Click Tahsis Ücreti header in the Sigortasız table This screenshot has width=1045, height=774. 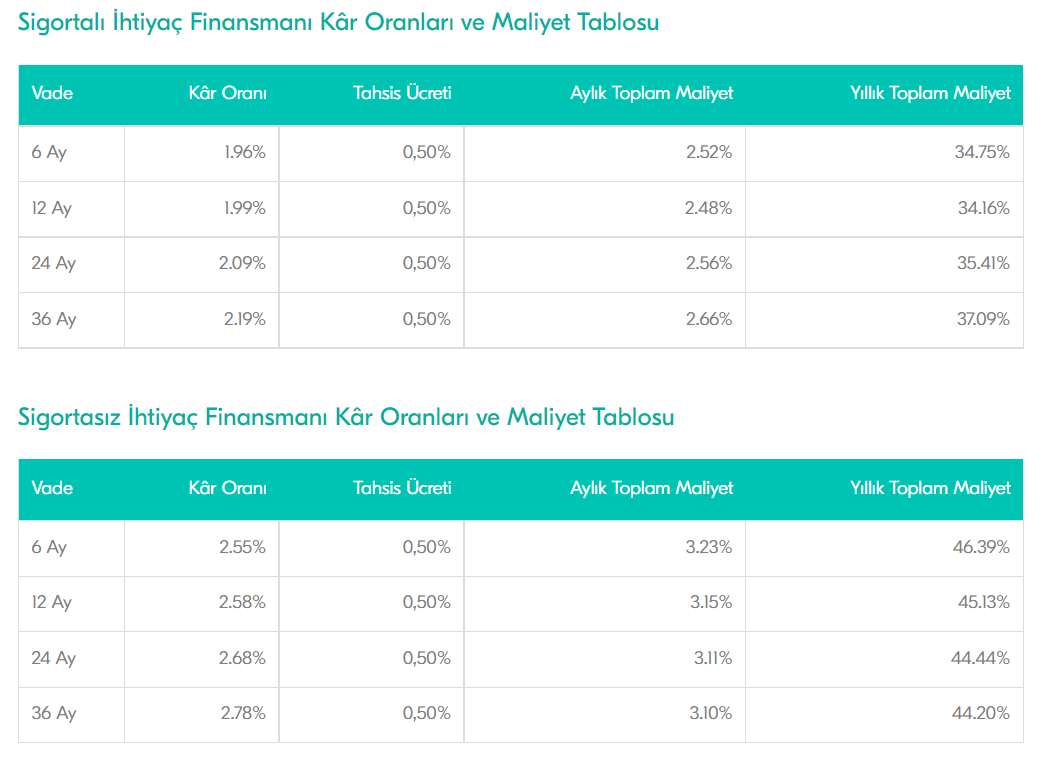coord(402,488)
